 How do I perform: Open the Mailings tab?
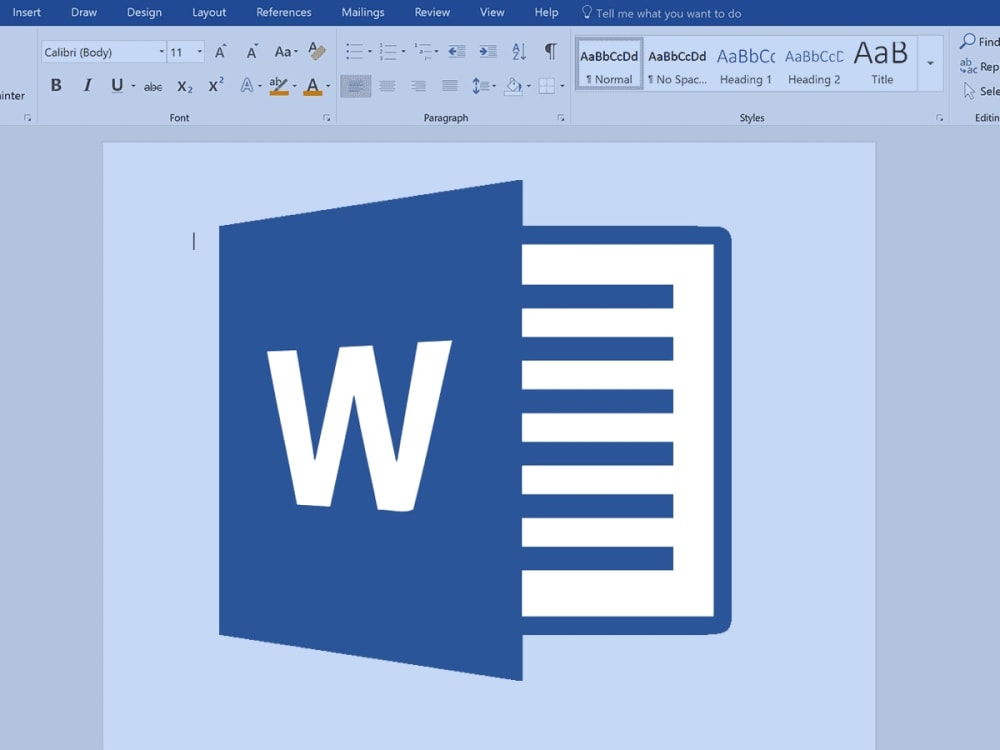[363, 13]
